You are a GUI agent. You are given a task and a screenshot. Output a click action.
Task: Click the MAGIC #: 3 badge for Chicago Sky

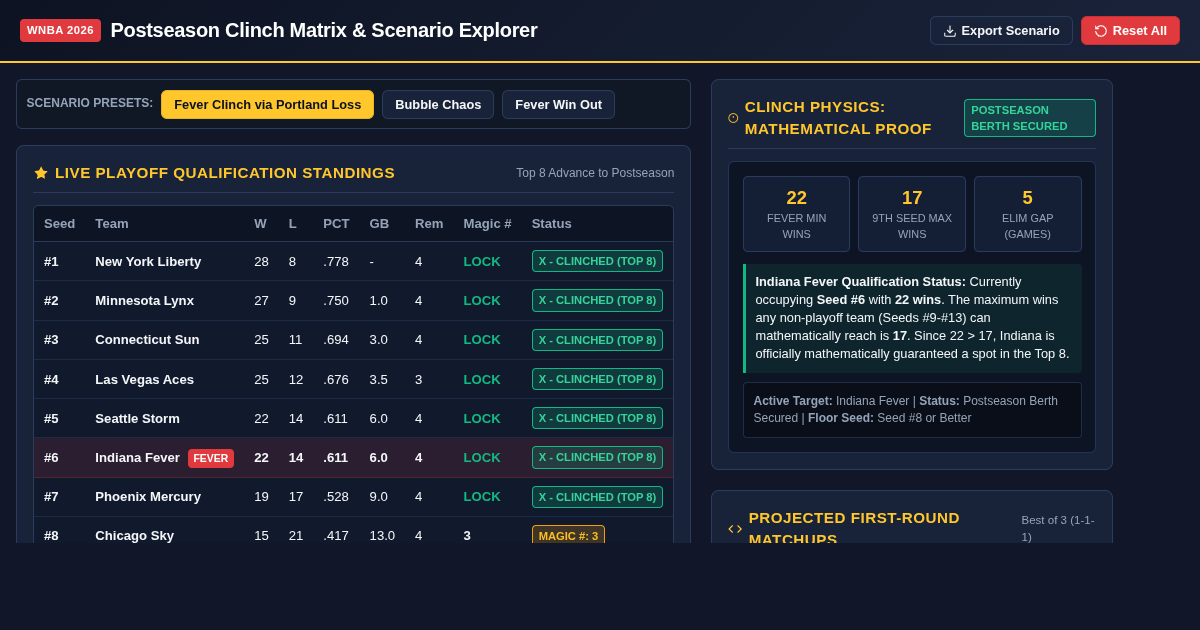(568, 535)
